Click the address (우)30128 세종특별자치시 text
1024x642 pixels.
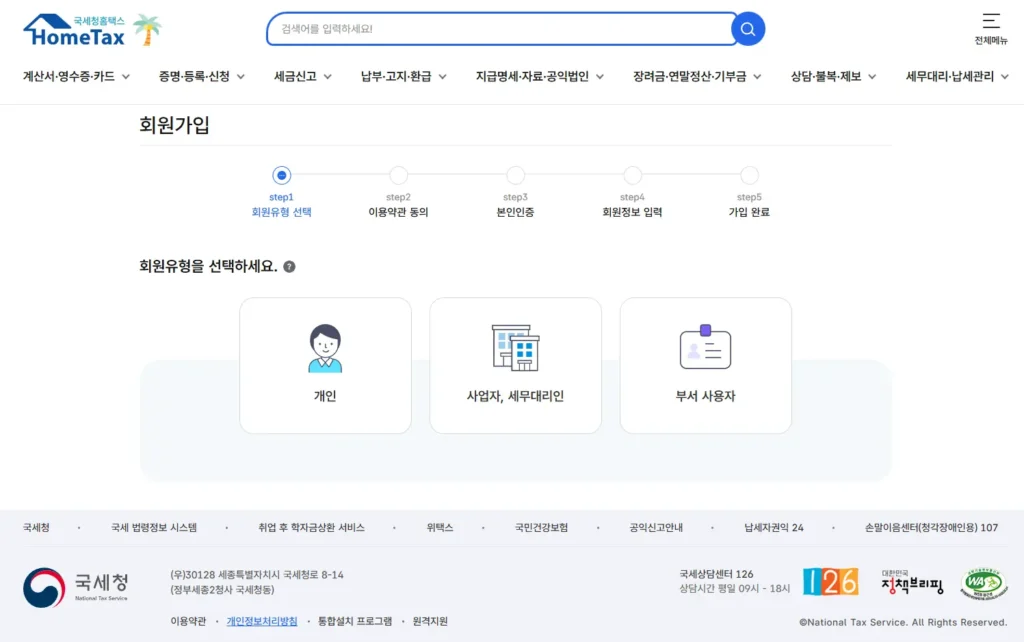[x=257, y=575]
